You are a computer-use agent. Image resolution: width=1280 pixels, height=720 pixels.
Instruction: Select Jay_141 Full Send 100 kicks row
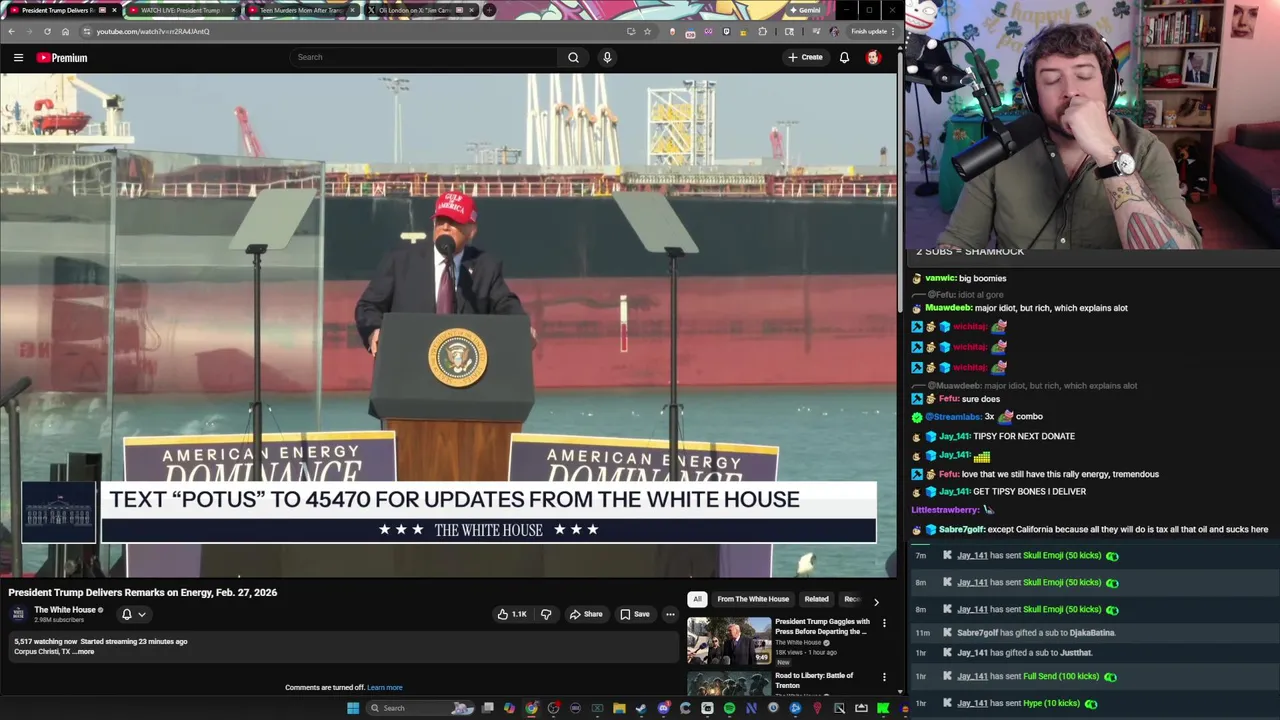coord(1094,677)
